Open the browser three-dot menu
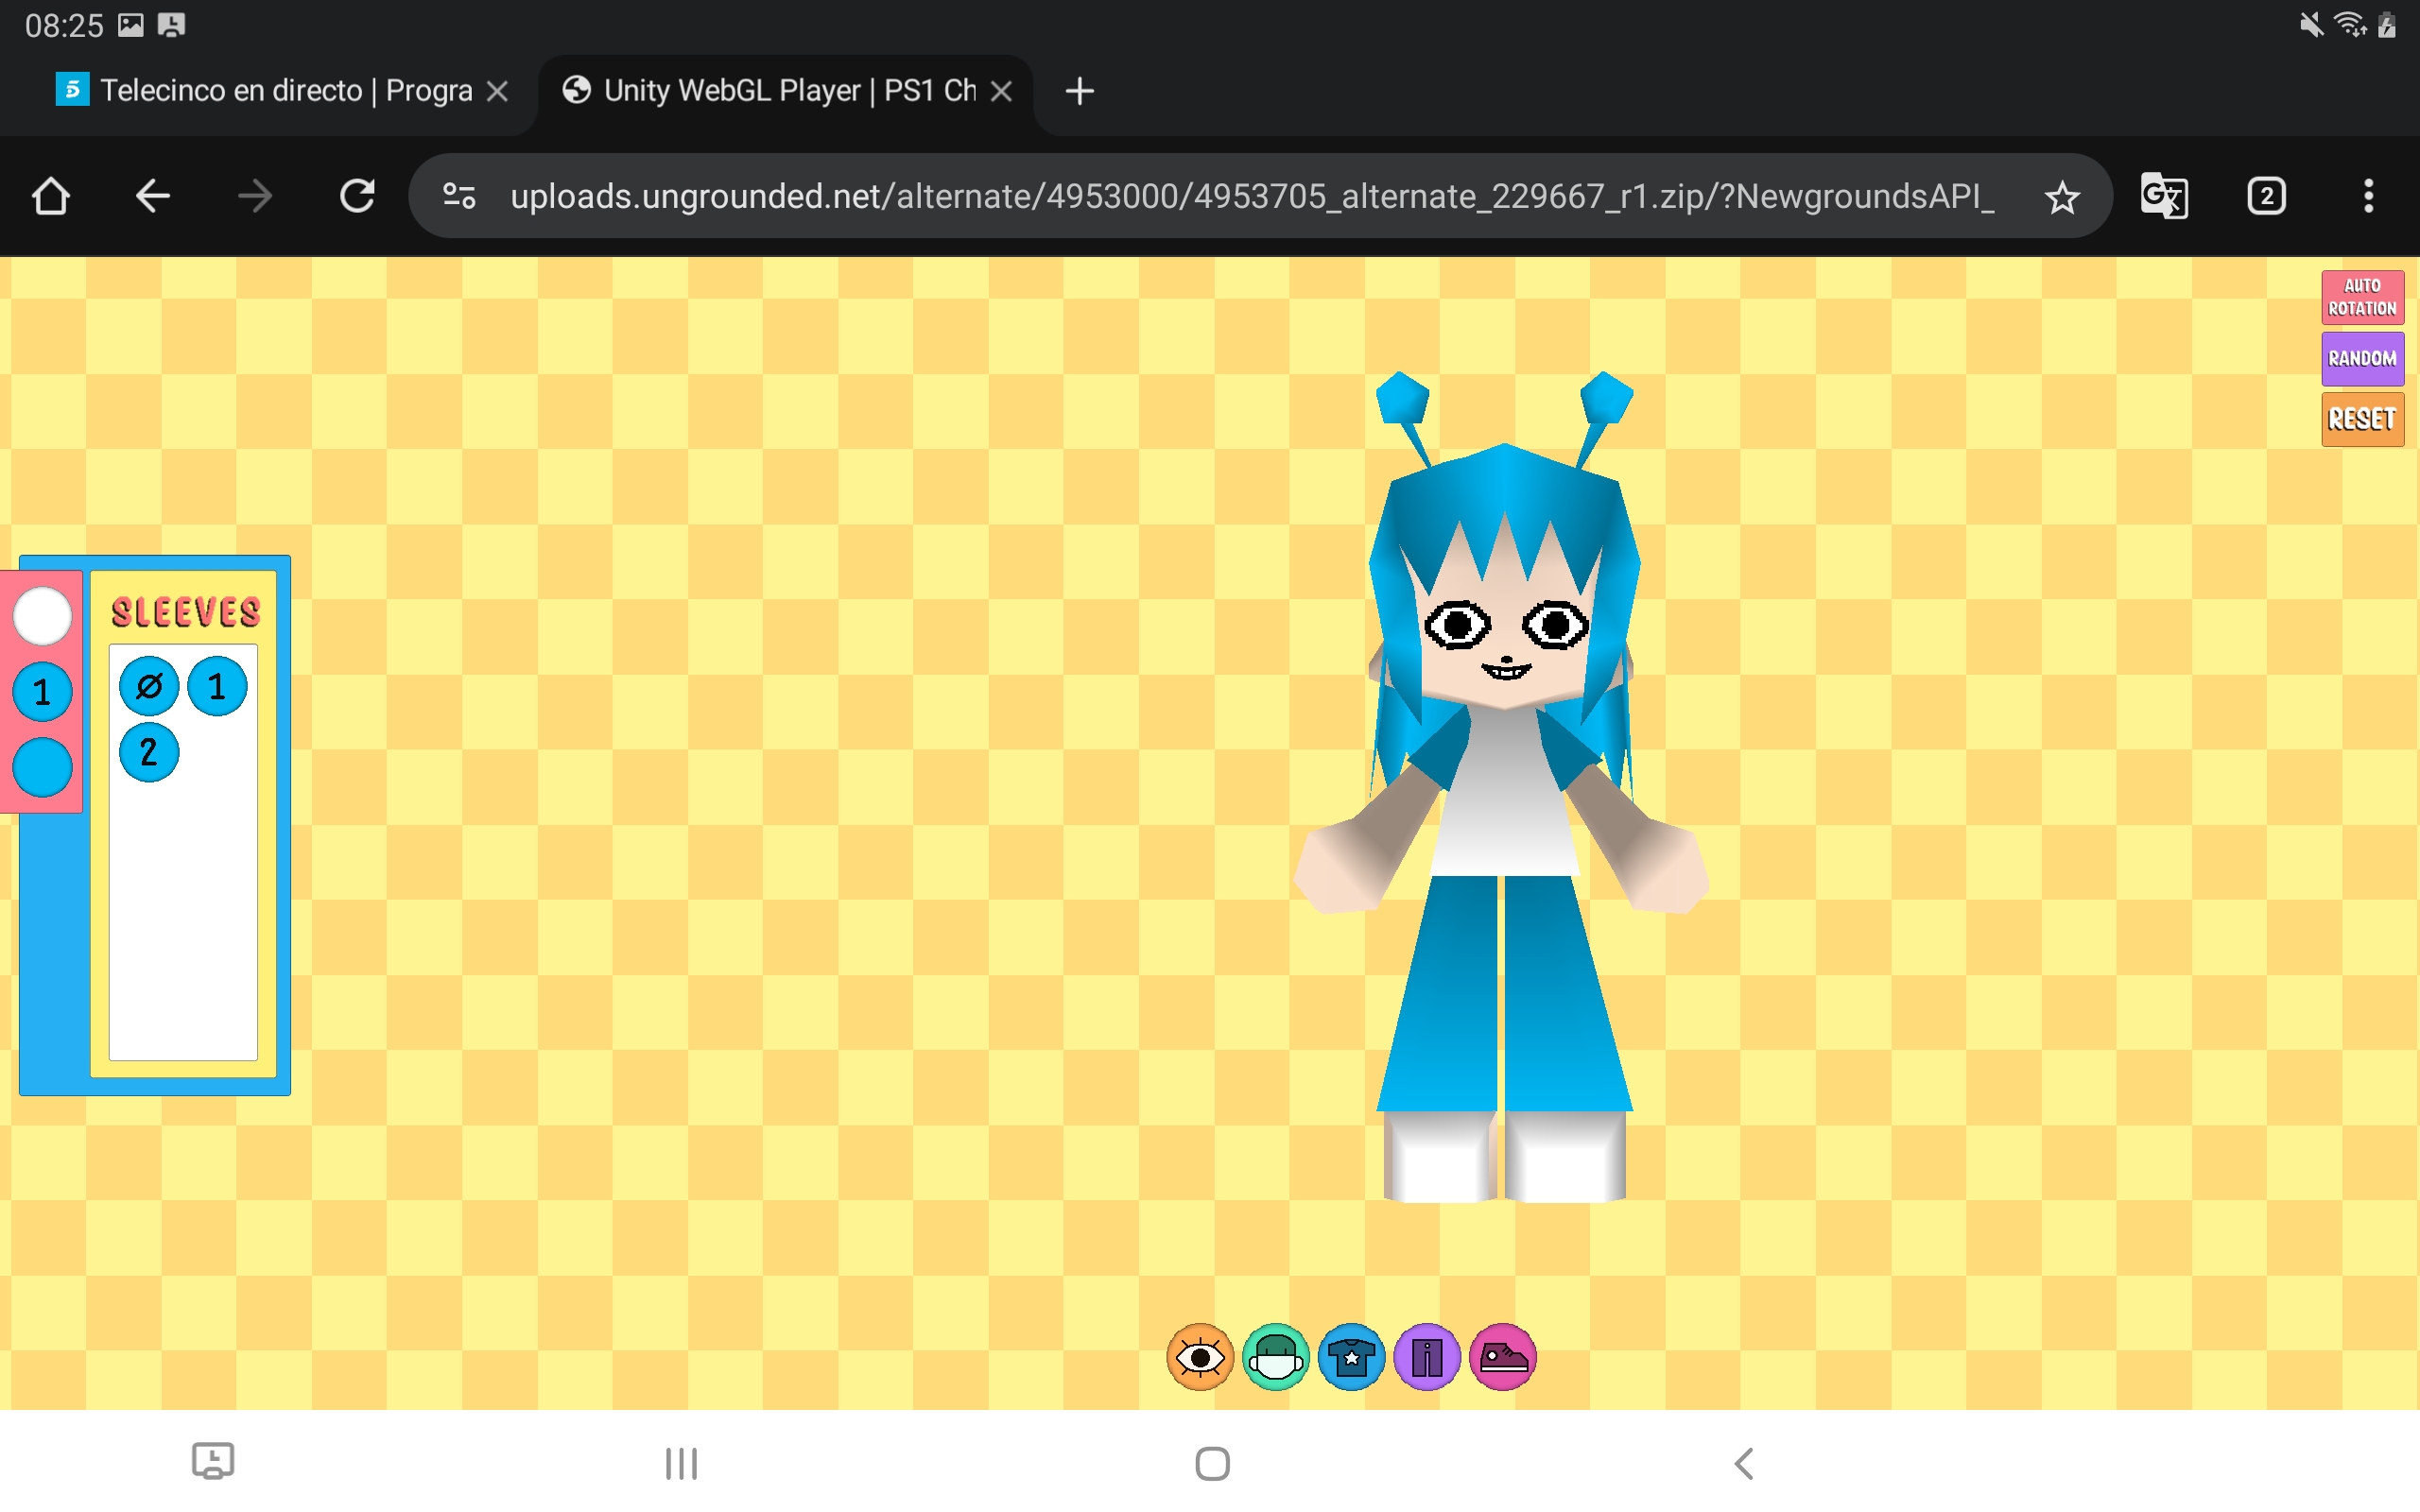Image resolution: width=2420 pixels, height=1512 pixels. point(2368,196)
